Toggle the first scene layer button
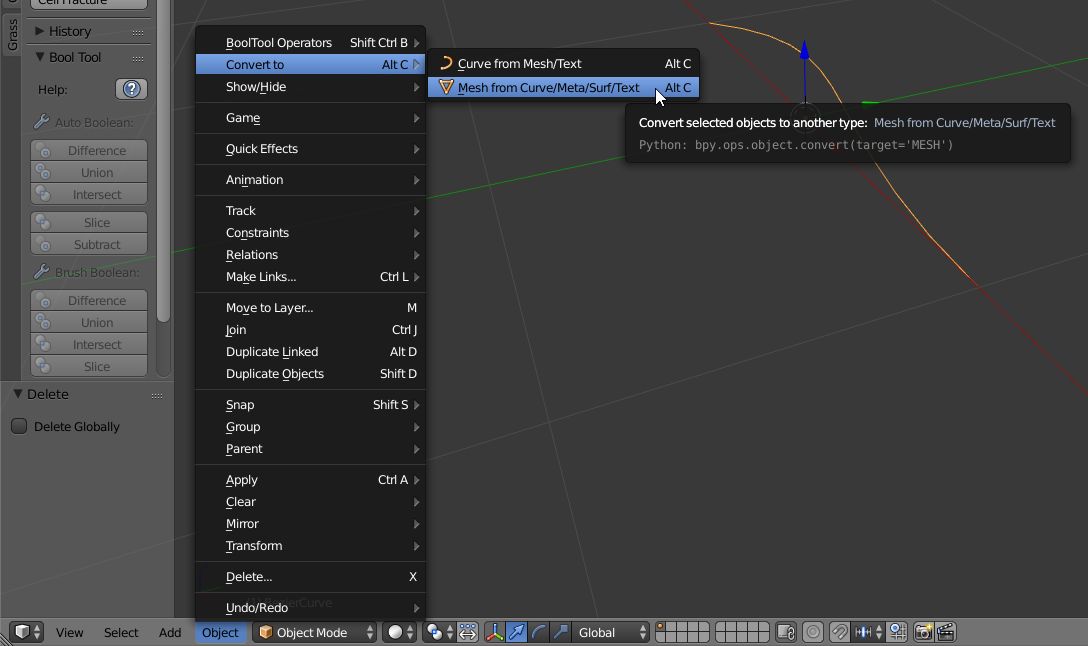1088x646 pixels. pyautogui.click(x=662, y=627)
